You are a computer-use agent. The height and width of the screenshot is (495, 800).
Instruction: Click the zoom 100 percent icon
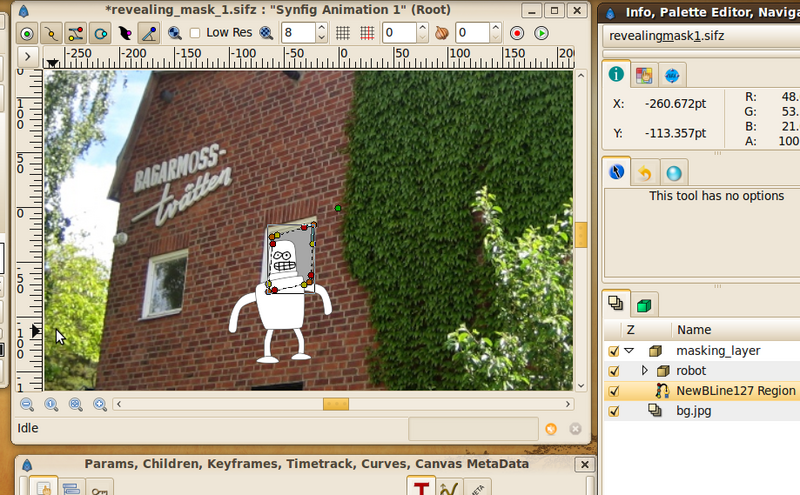click(51, 405)
